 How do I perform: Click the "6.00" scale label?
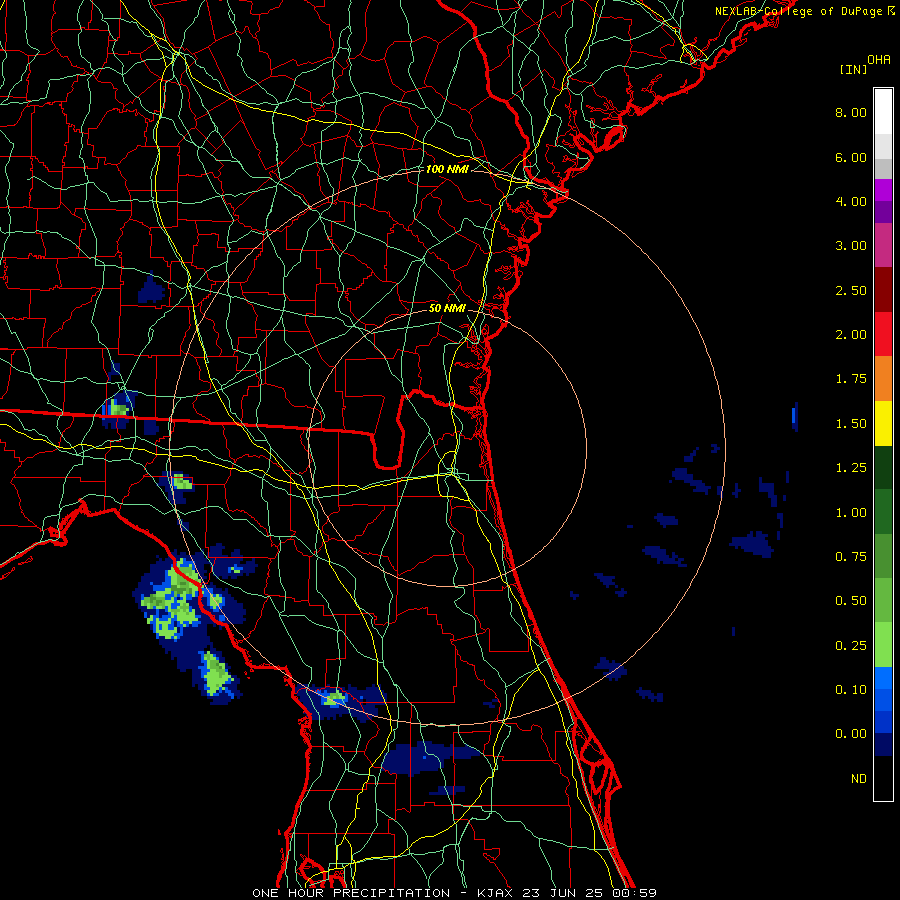(851, 157)
